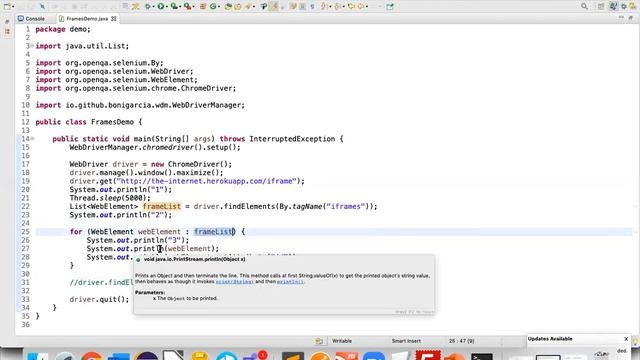Maximize the editor area
Image resolution: width=640 pixels, height=360 pixels.
point(631,18)
